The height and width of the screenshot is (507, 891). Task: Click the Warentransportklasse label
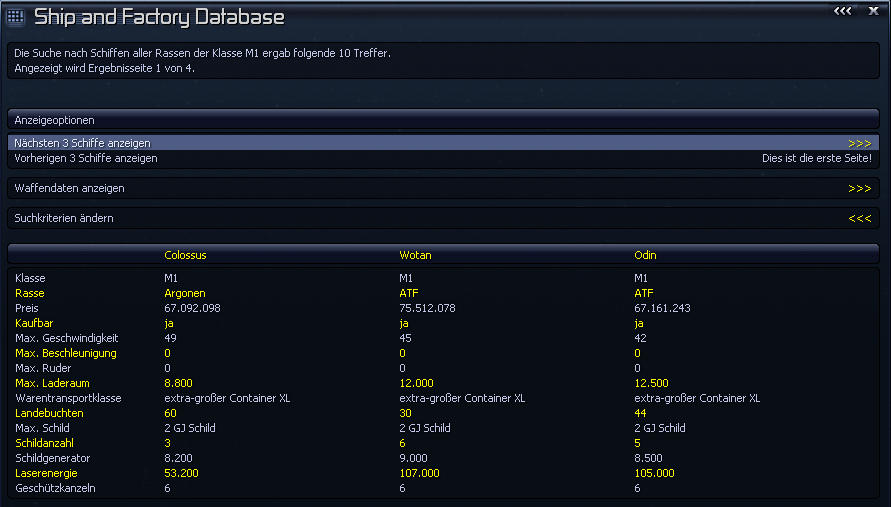(68, 398)
